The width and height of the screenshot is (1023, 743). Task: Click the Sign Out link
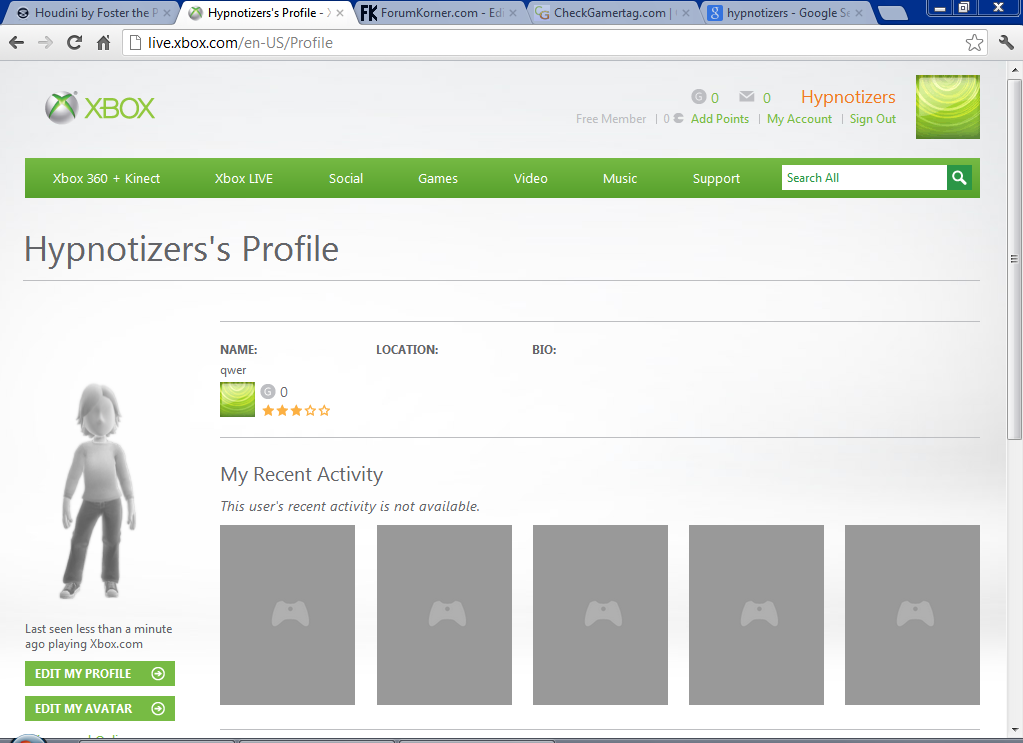[872, 119]
